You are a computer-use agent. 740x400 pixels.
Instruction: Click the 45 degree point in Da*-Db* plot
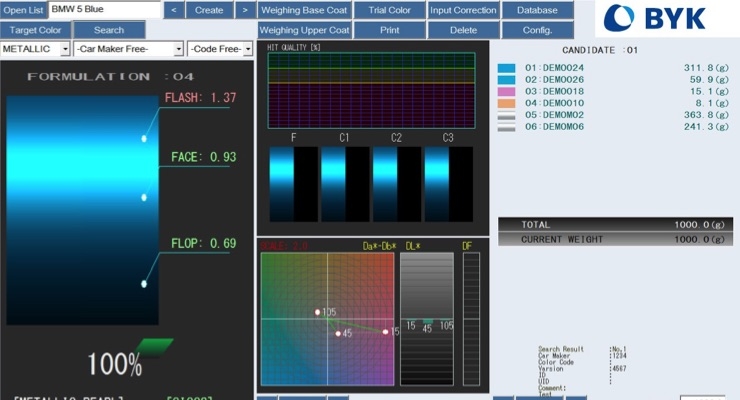[338, 333]
